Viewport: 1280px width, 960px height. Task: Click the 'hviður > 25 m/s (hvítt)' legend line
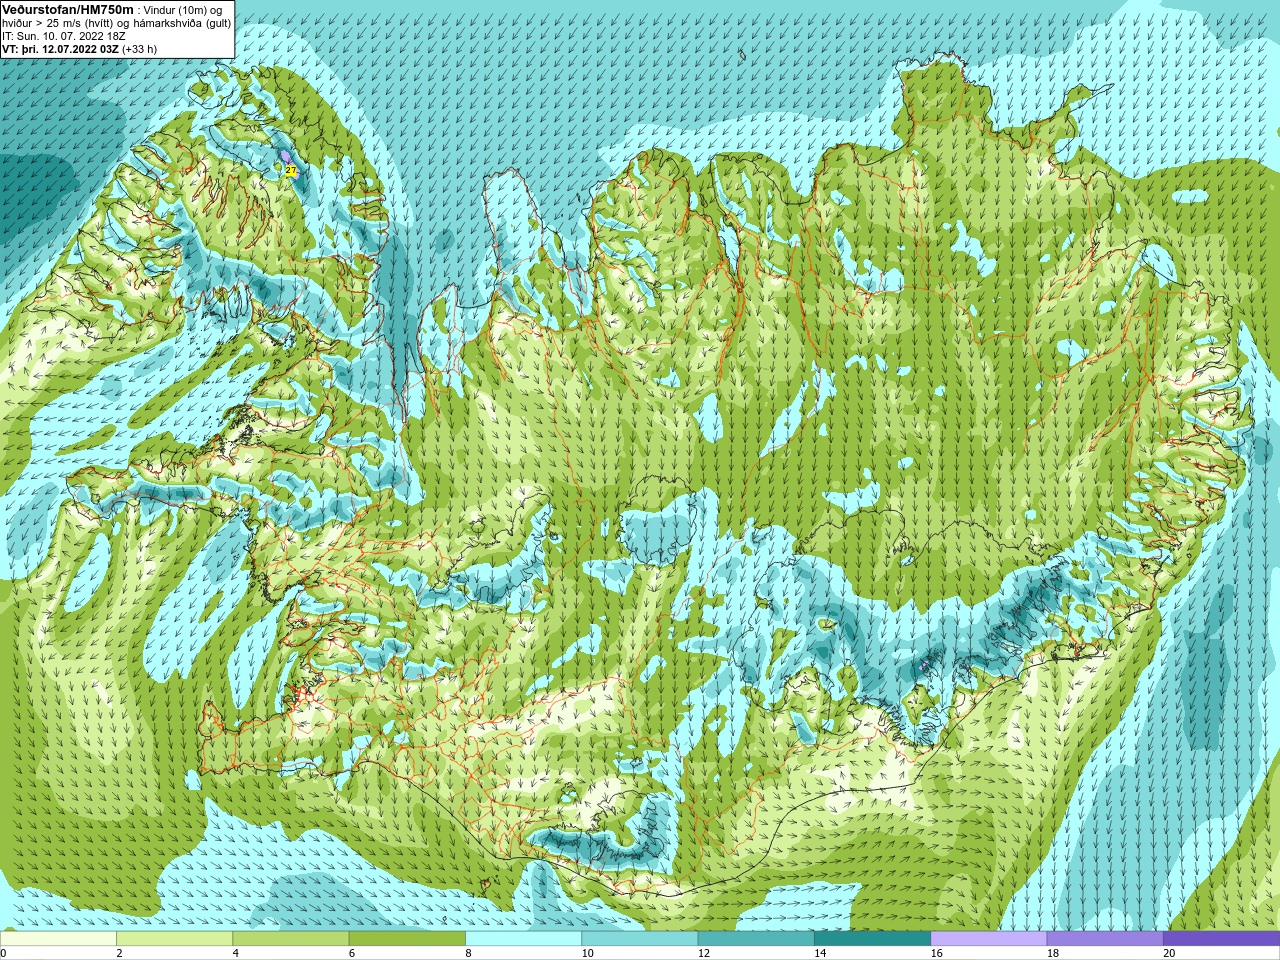click(60, 23)
